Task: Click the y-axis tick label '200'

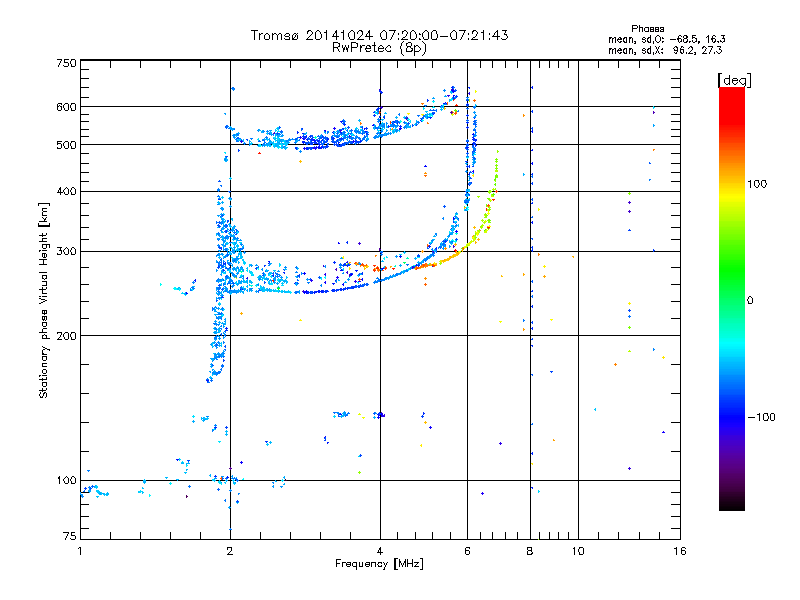Action: coord(66,336)
